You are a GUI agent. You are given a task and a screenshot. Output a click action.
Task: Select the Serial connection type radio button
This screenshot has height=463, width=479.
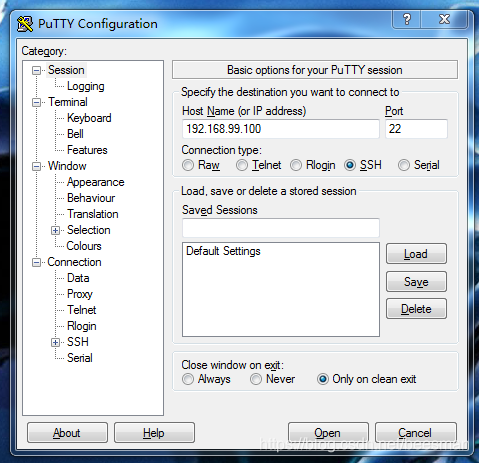[x=404, y=165]
